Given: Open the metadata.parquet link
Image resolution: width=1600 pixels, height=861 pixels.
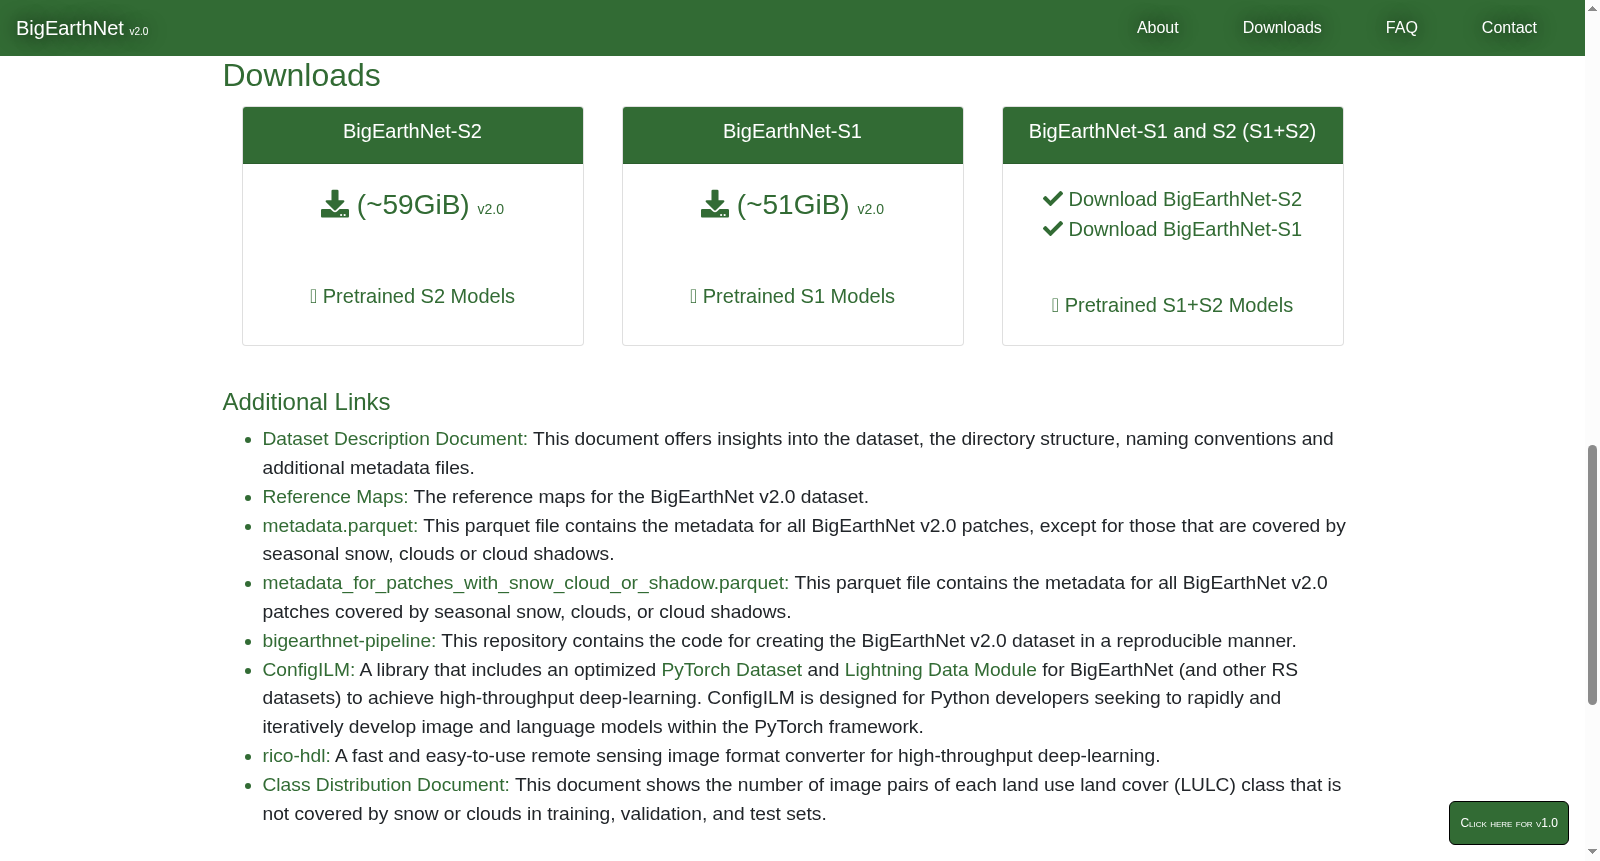Looking at the screenshot, I should tap(340, 526).
